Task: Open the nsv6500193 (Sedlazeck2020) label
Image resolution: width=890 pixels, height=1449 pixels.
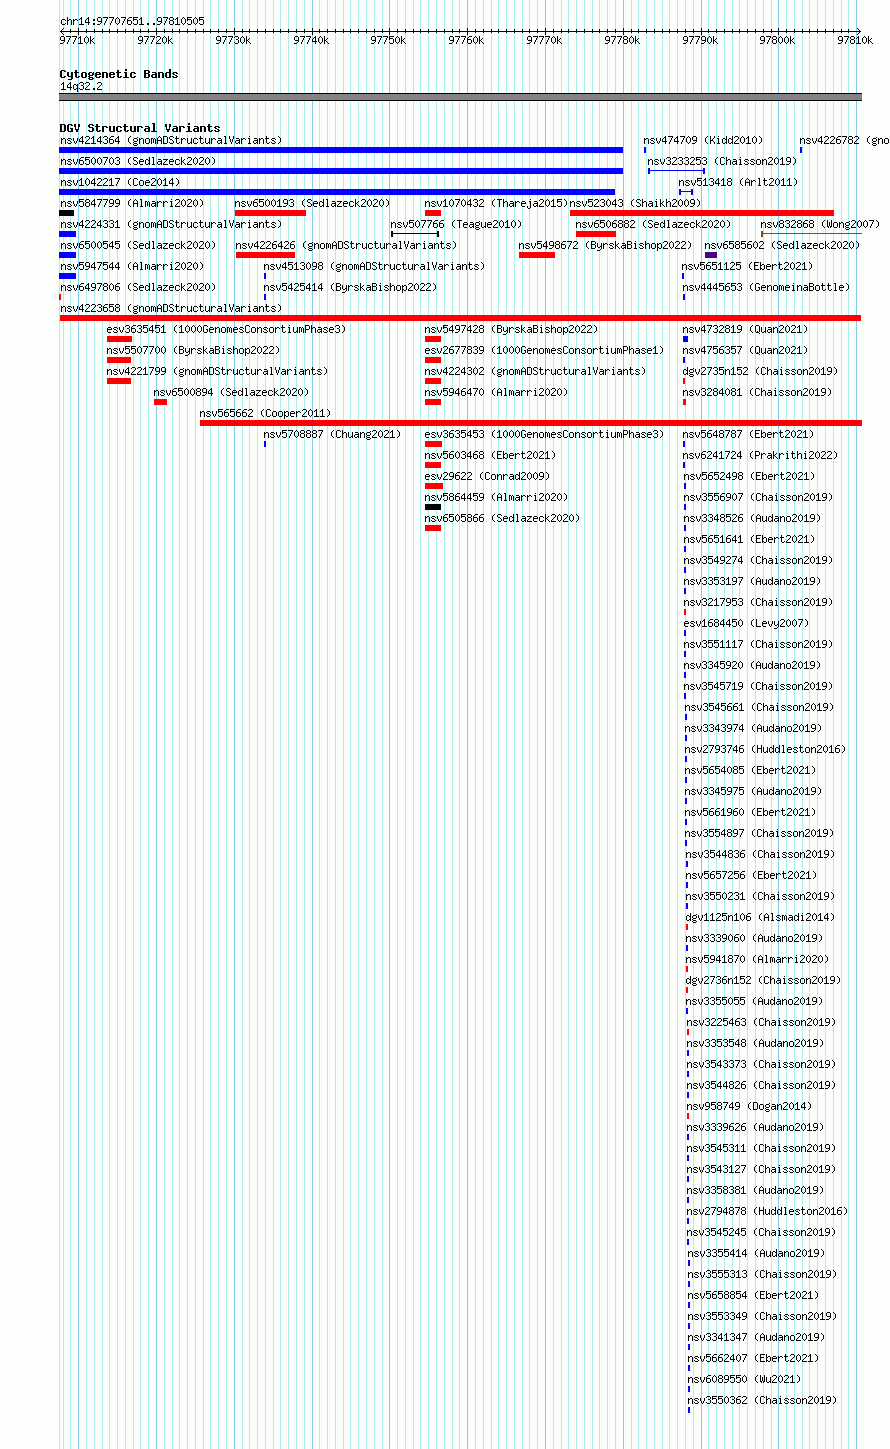Action: point(313,204)
